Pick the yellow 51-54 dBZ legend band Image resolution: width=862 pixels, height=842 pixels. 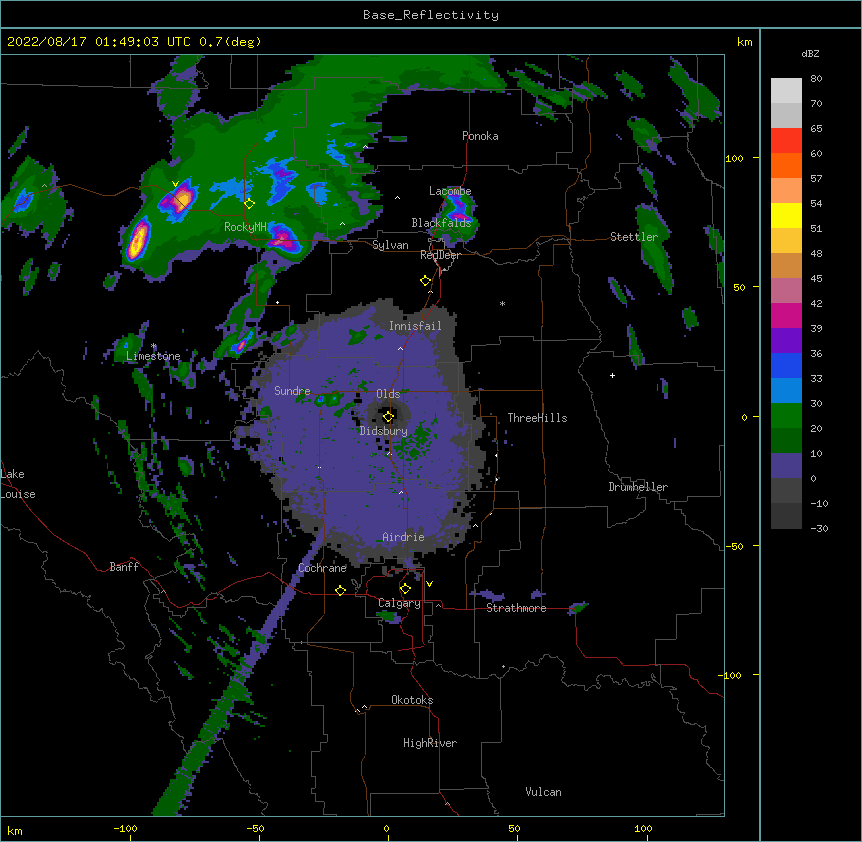pyautogui.click(x=786, y=216)
